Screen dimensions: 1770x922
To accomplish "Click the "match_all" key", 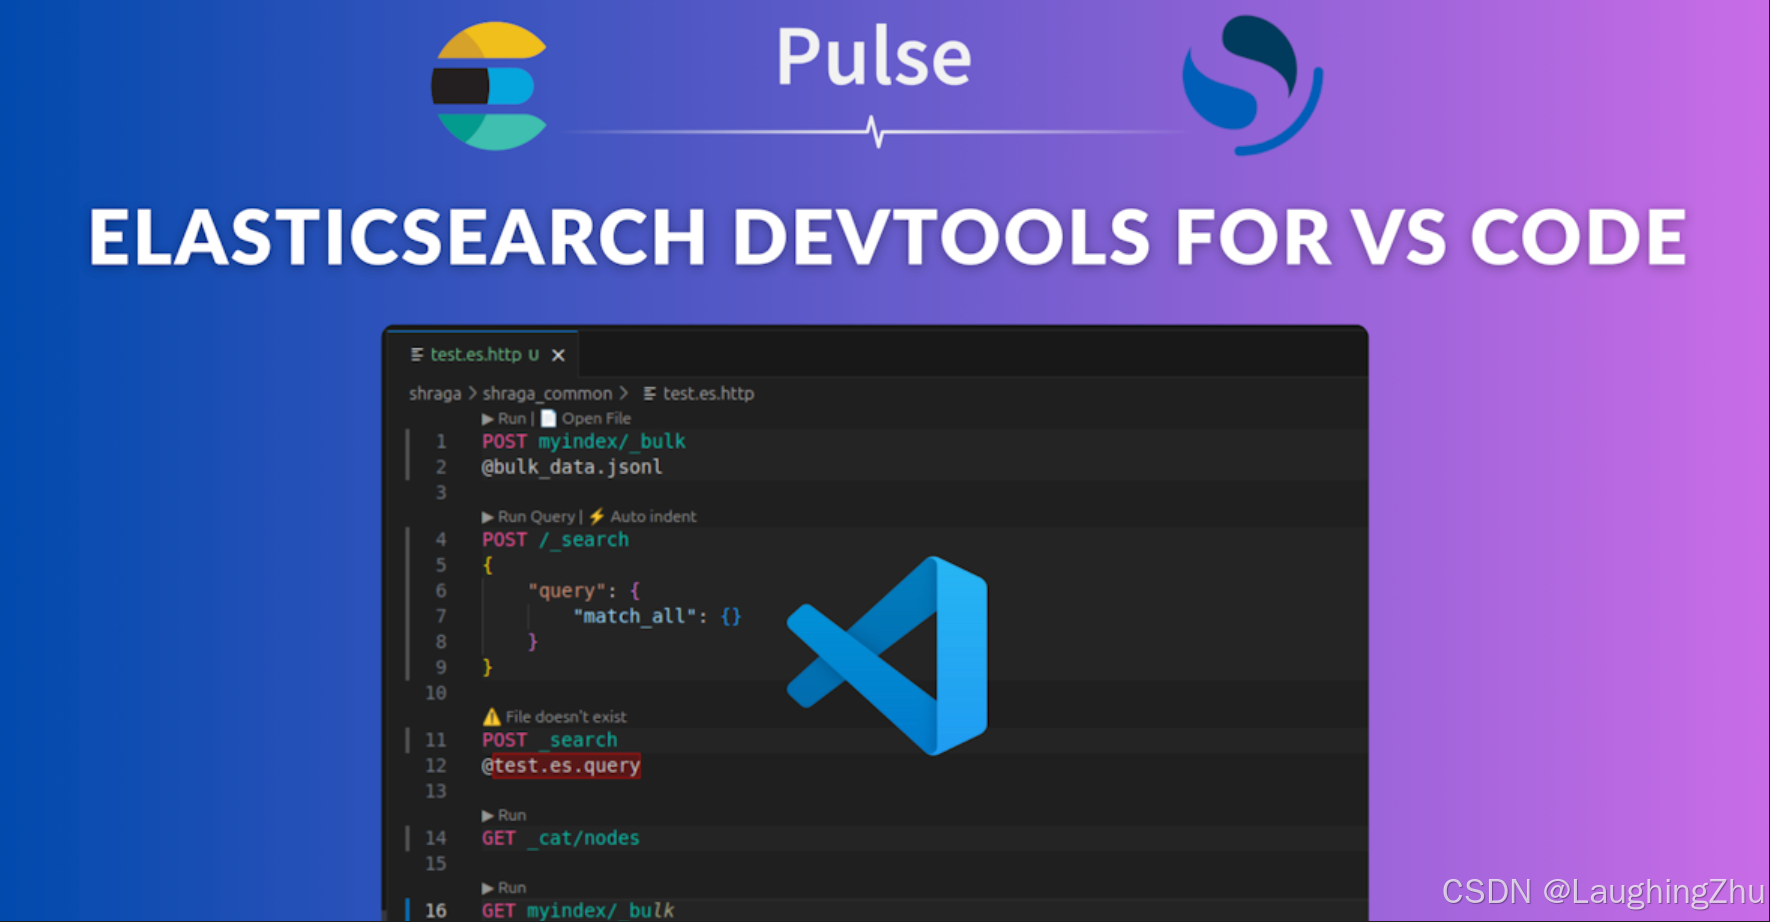I will [x=634, y=616].
